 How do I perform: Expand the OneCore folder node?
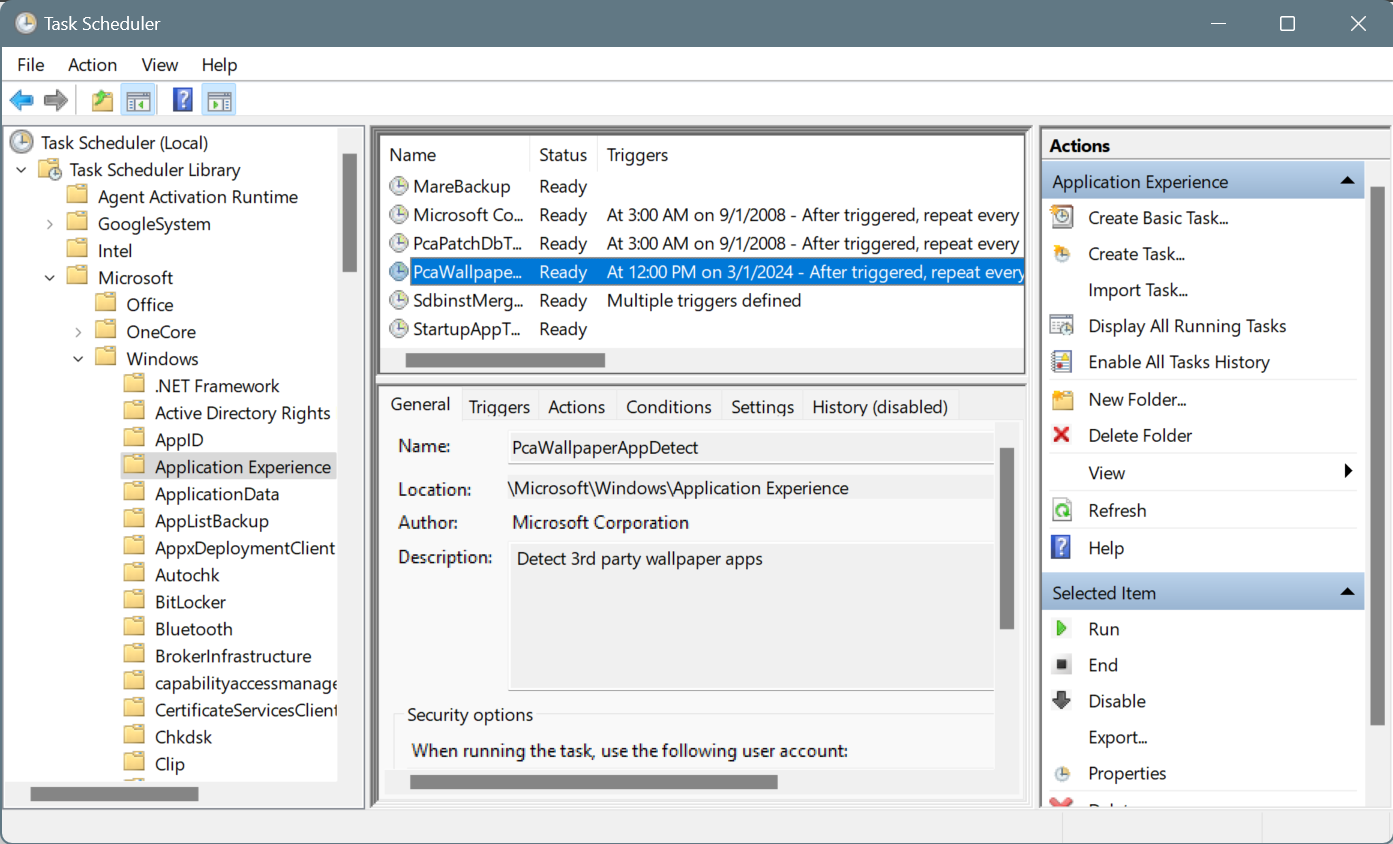79,332
